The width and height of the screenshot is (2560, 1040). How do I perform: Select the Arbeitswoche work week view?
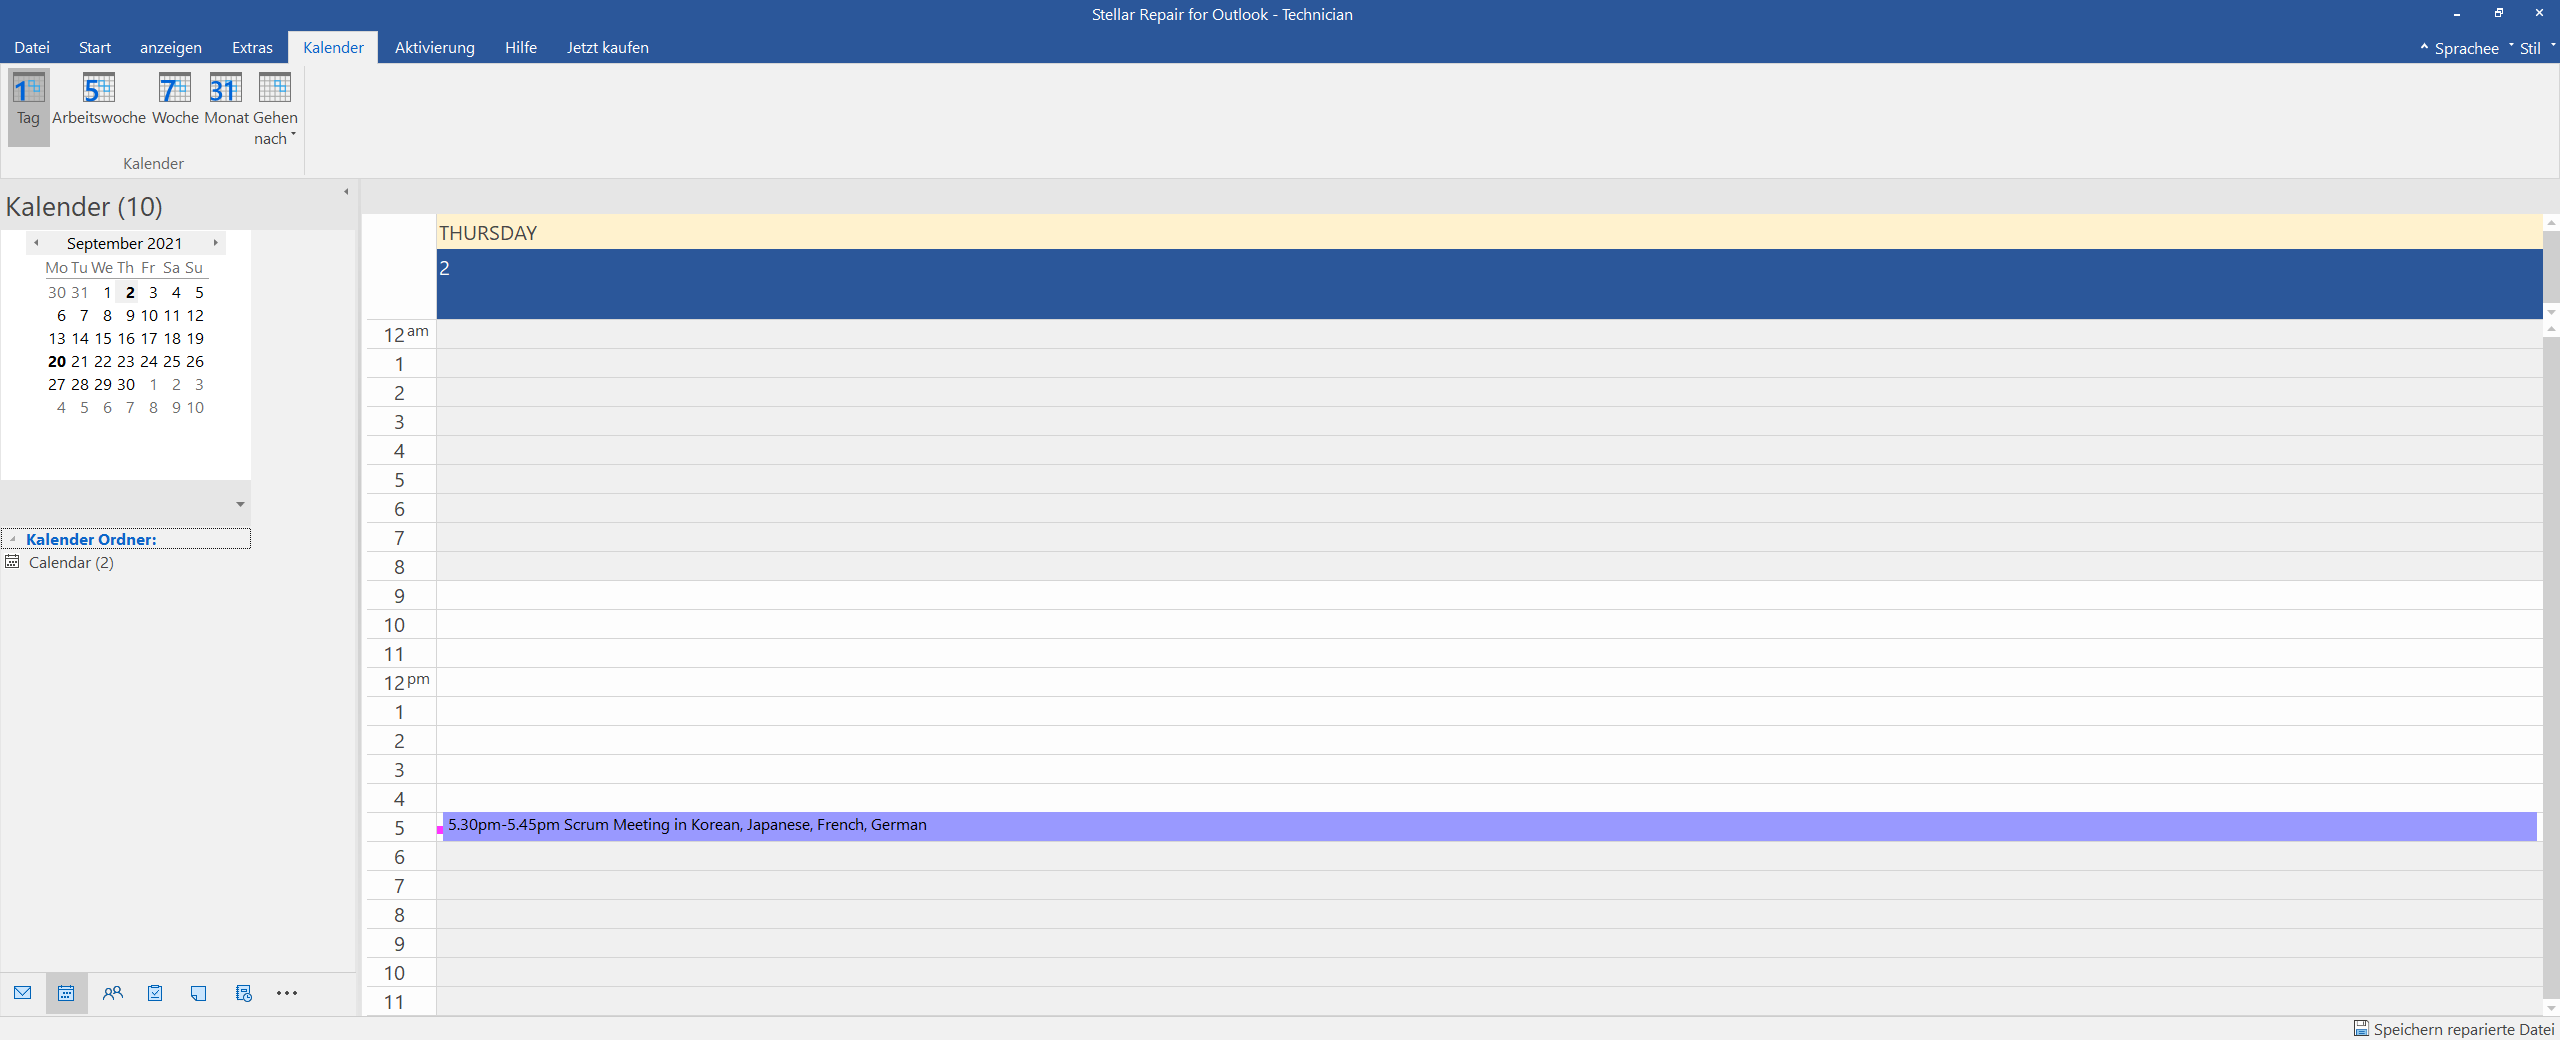(98, 101)
